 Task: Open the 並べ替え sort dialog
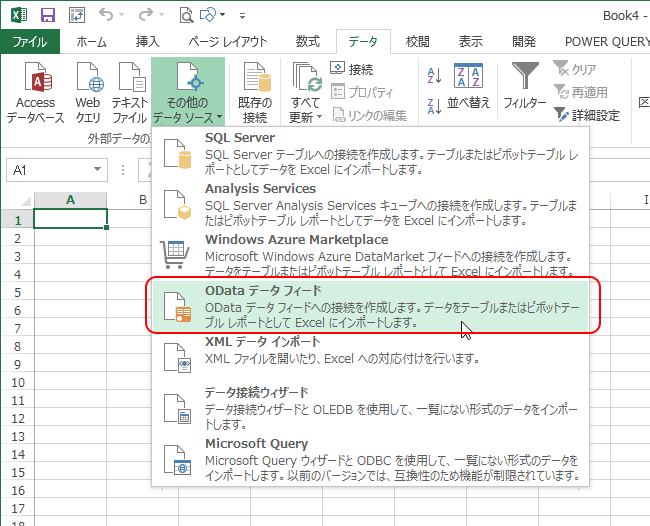click(468, 86)
